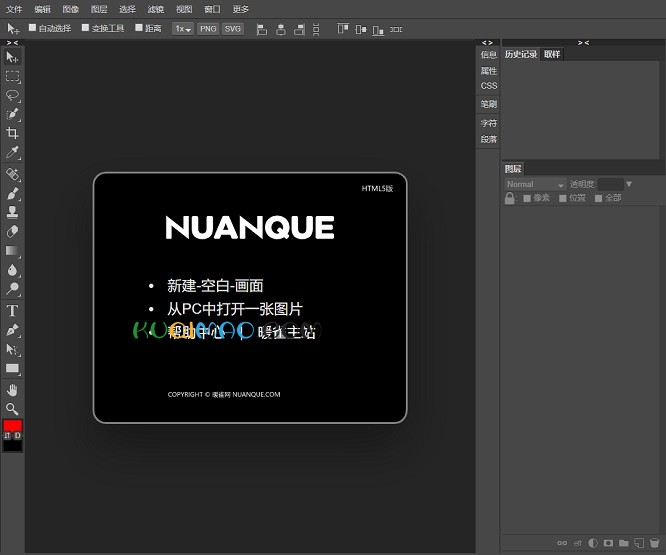This screenshot has width=666, height=555.
Task: Select the Type (T) tool
Action: tap(12, 310)
